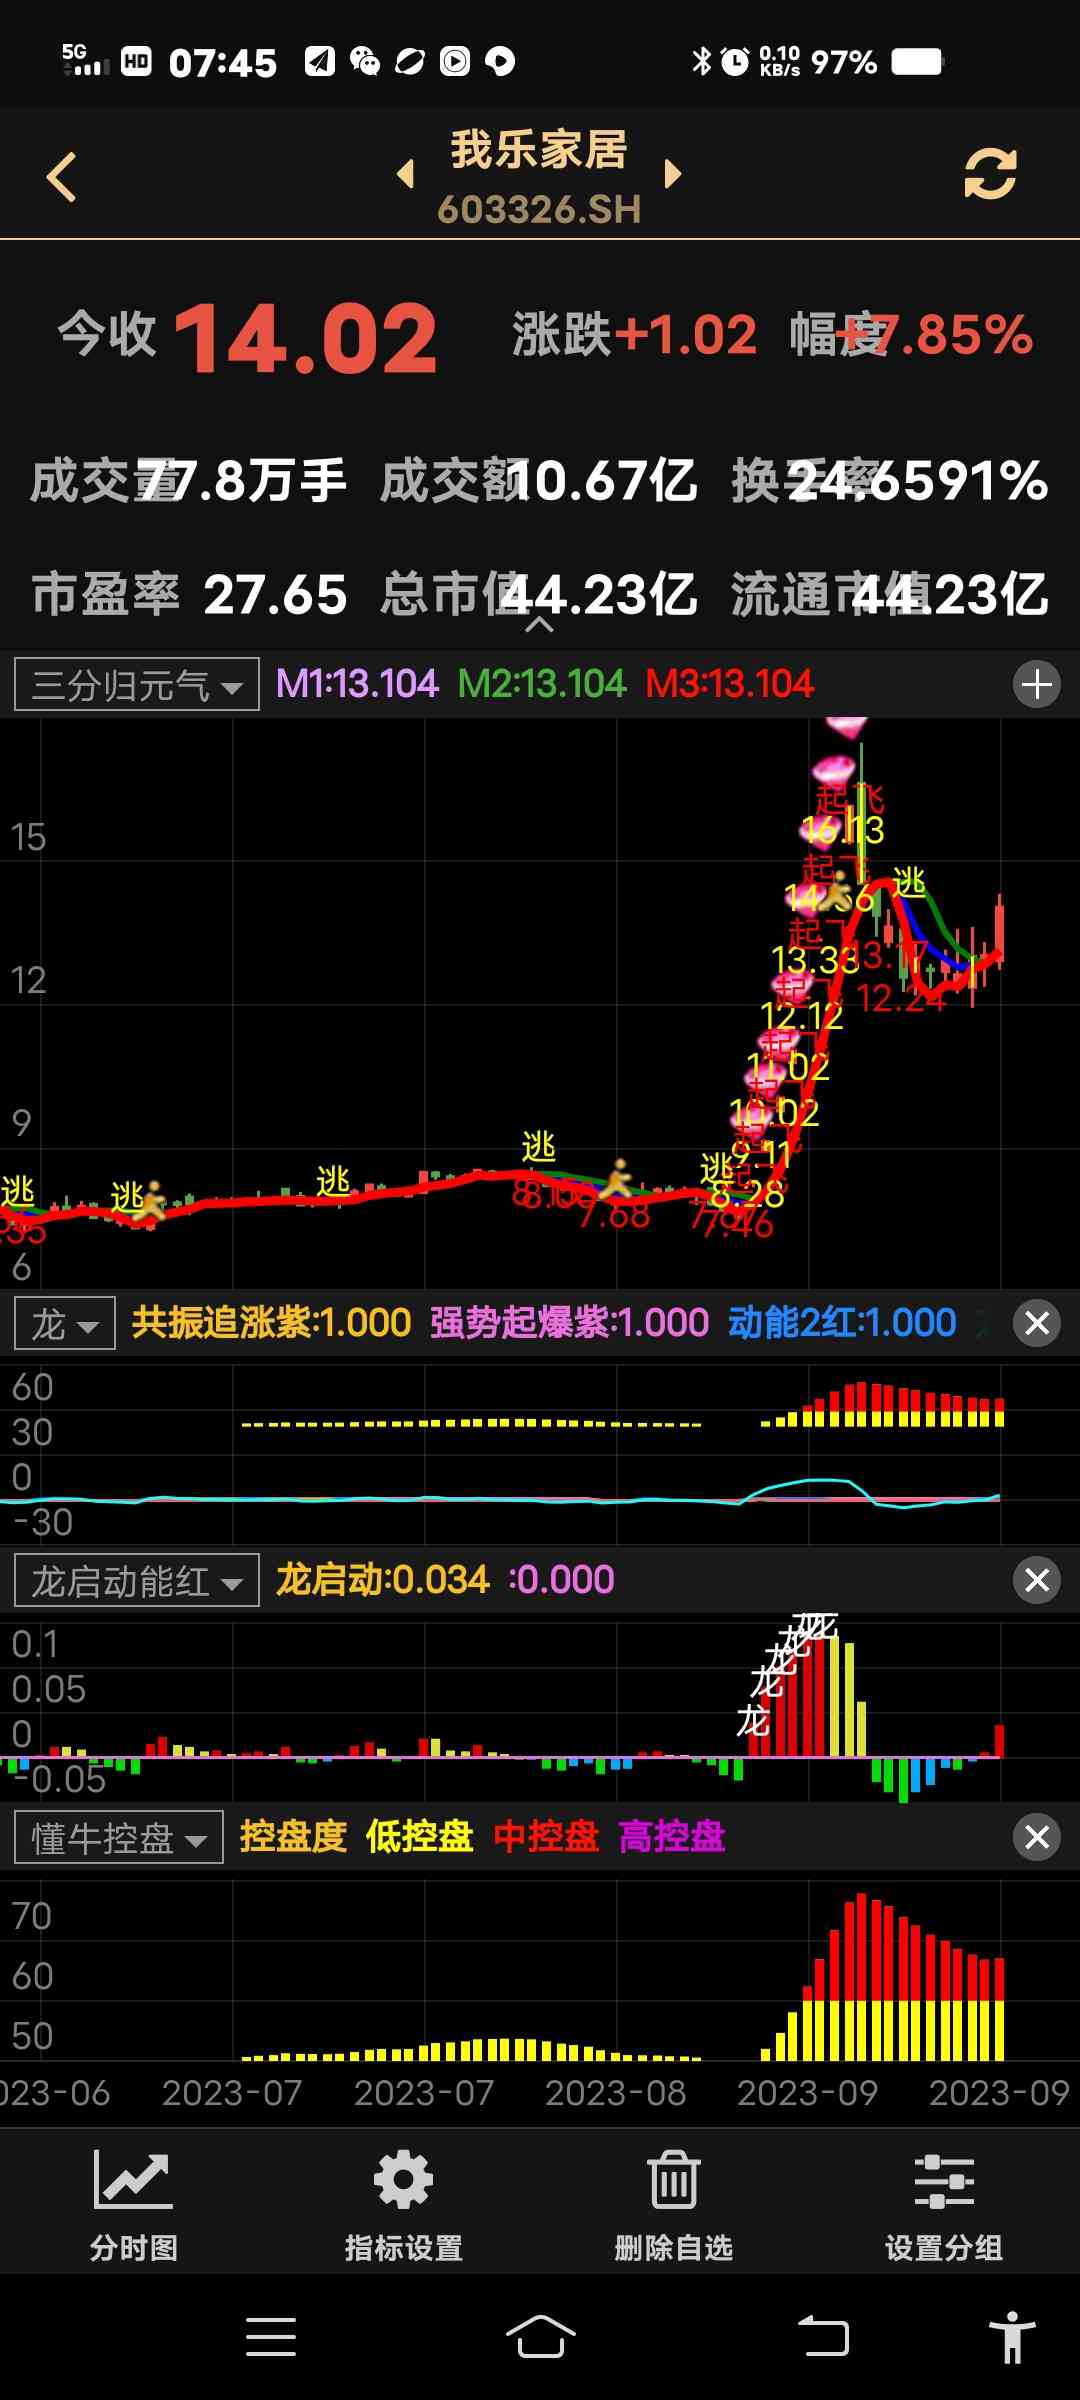Viewport: 1080px width, 2400px height.
Task: Tap the 龙启动:0.034 indicator value
Action: coord(383,1580)
